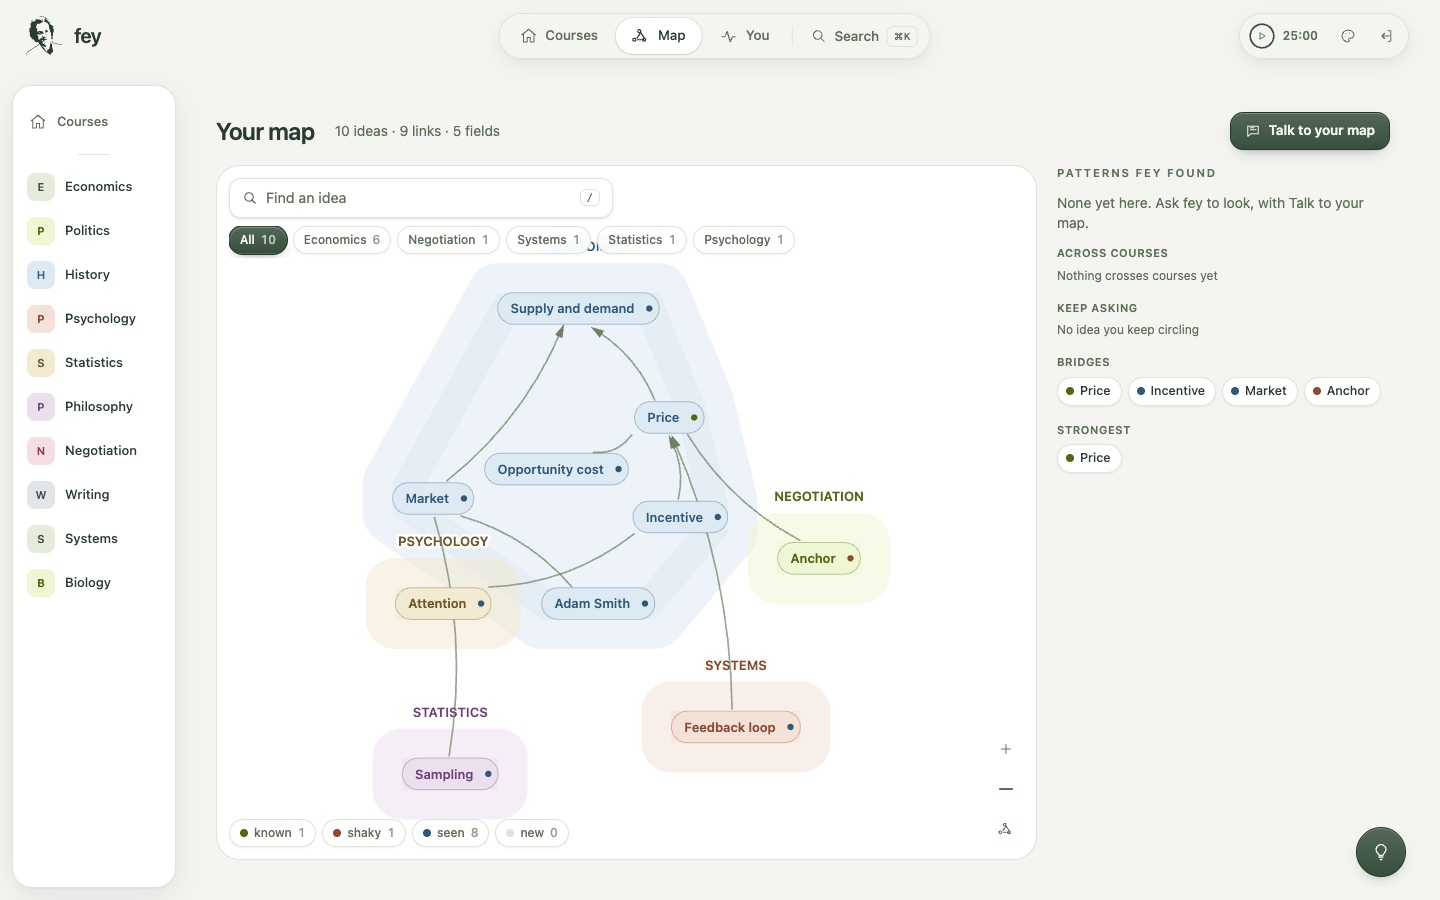Open Statistics course in sidebar
The width and height of the screenshot is (1440, 900).
click(x=94, y=363)
